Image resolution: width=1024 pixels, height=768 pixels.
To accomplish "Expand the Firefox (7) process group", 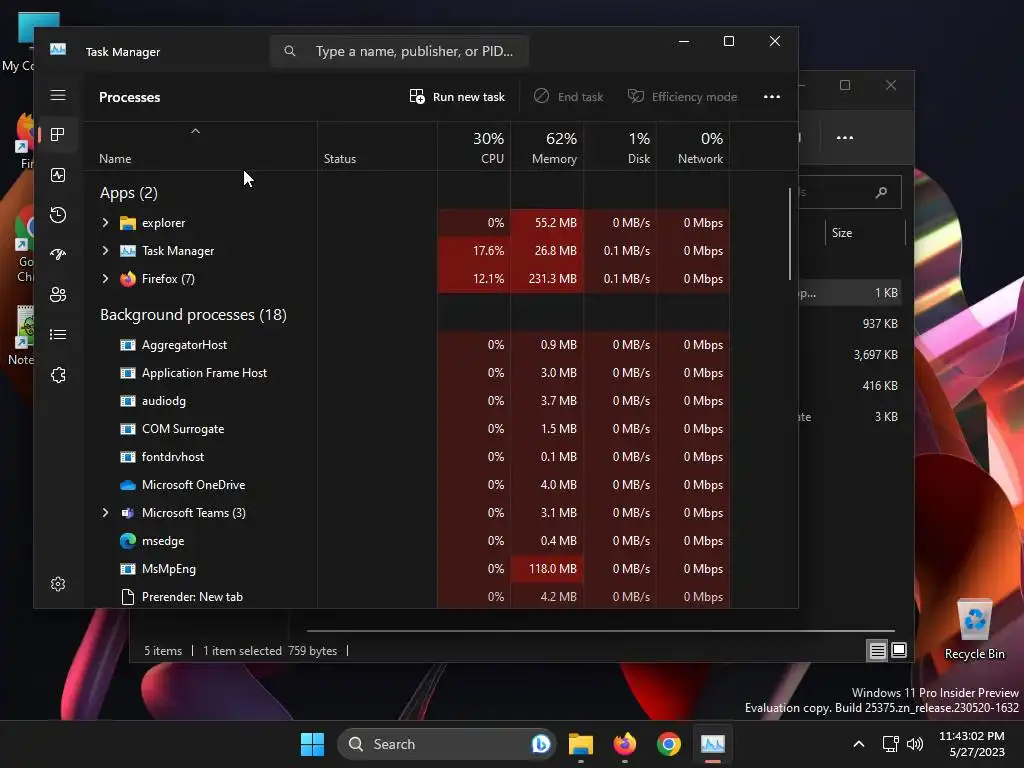I will 105,279.
